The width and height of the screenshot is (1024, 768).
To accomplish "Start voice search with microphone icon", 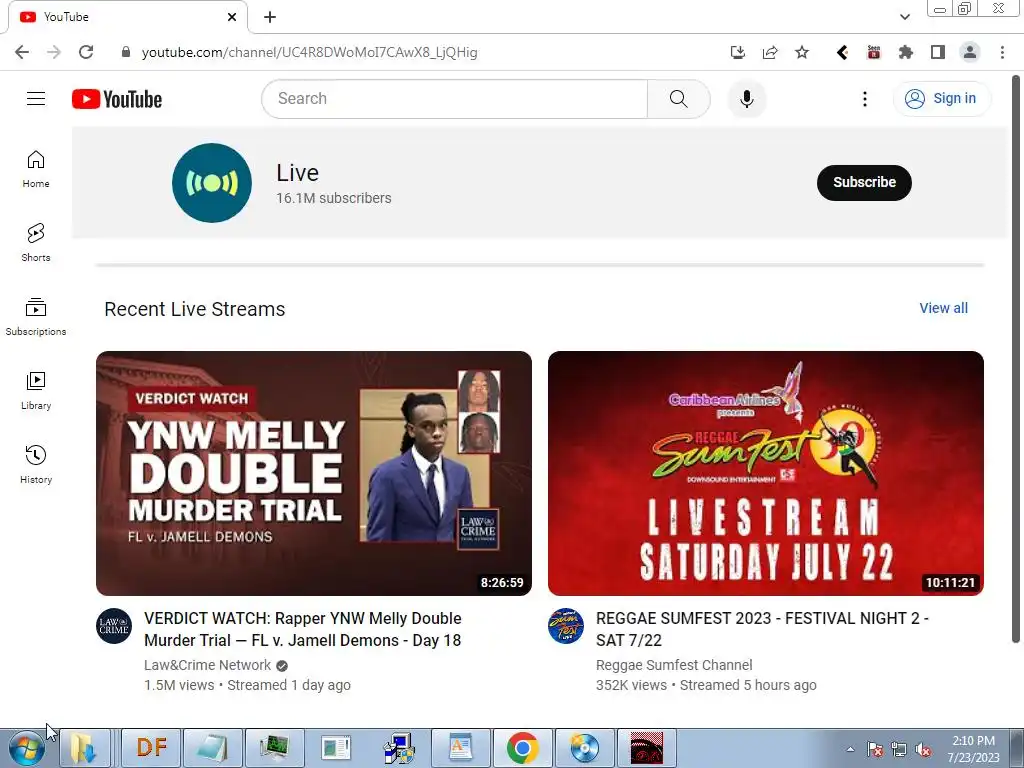I will (x=746, y=99).
